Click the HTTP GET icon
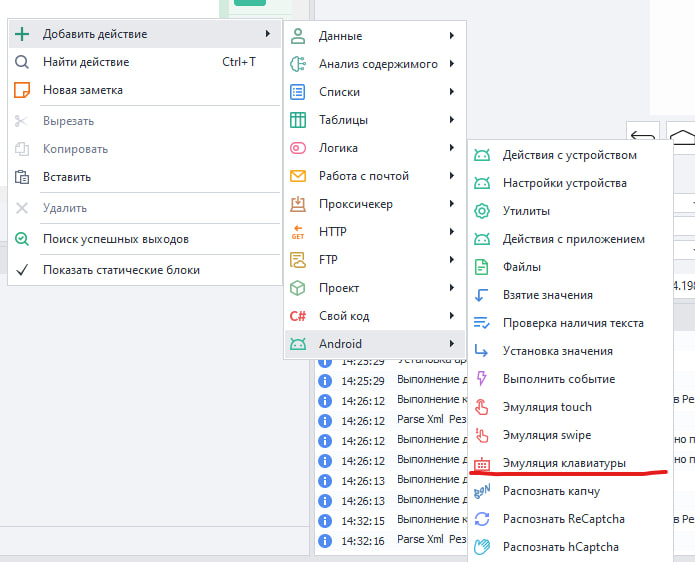This screenshot has width=695, height=562. point(298,232)
